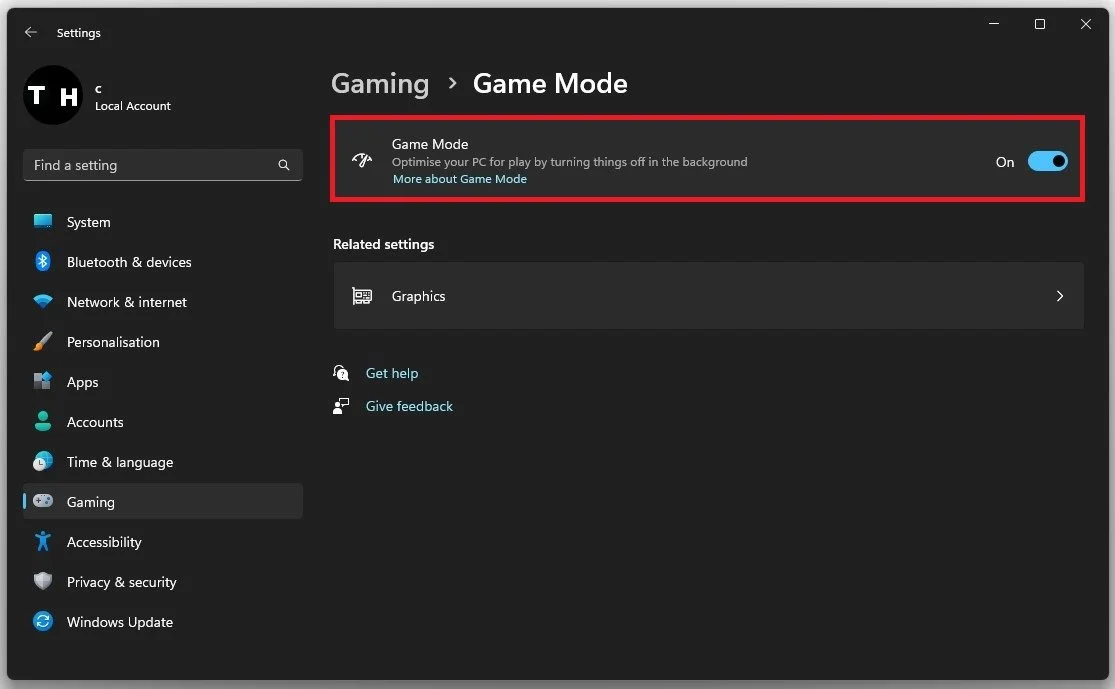
Task: Navigate back using the arrow button
Action: [x=31, y=31]
